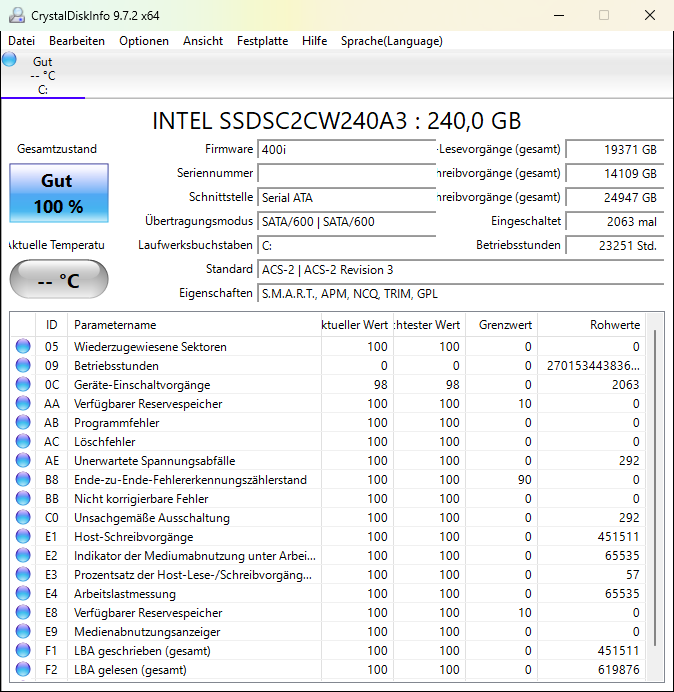Click the -- °C temperature button
674x692 pixels.
[59, 279]
